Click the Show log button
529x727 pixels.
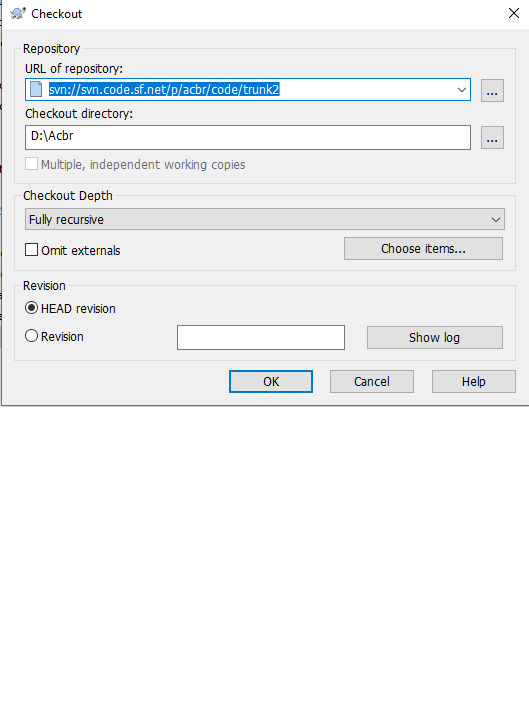click(435, 338)
